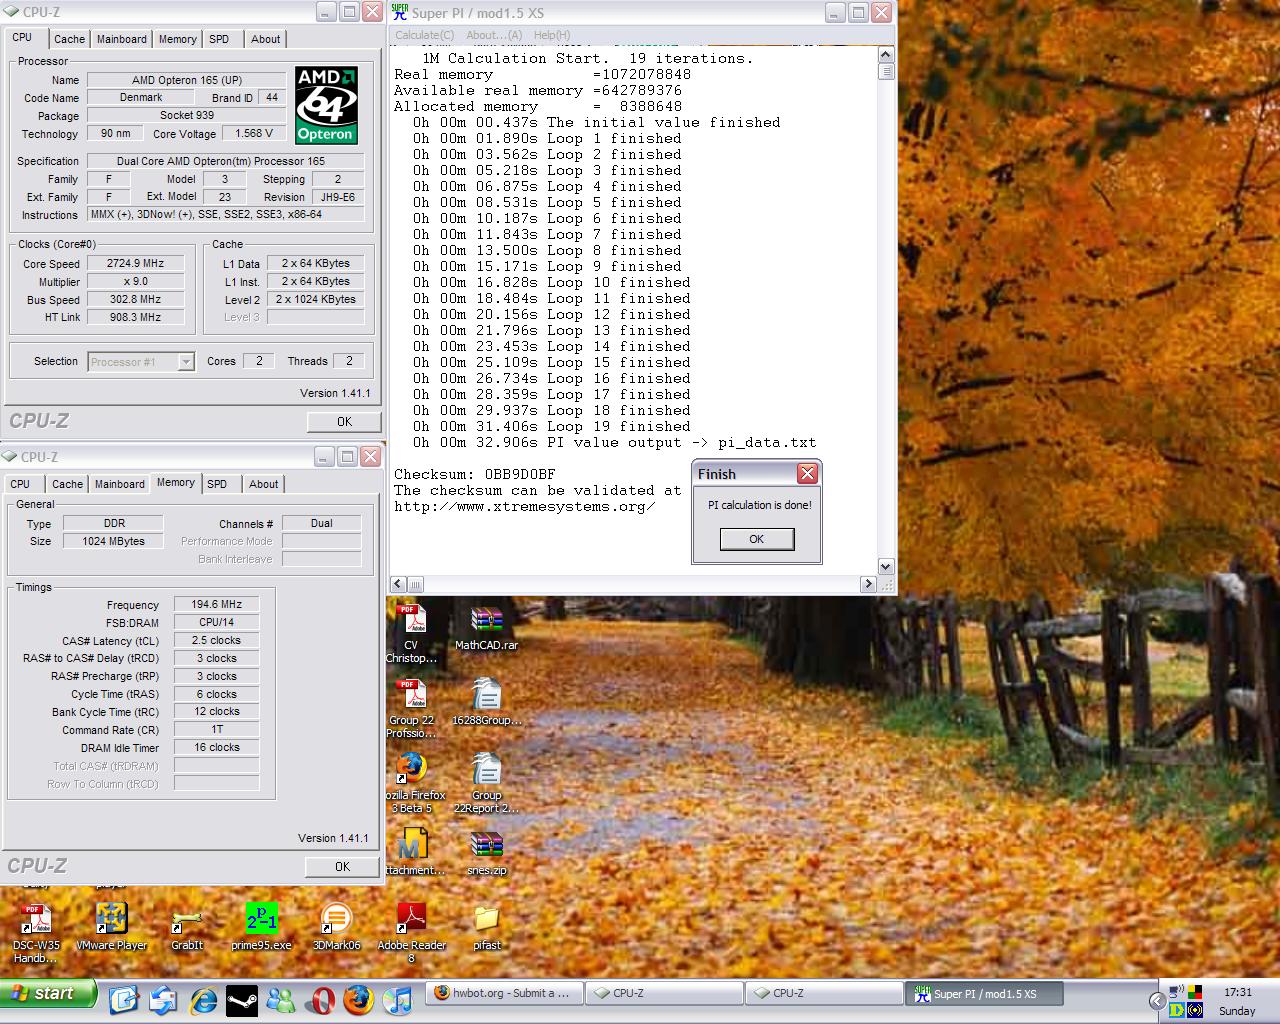Activate the second CPU-Z taskbar button
Image resolution: width=1280 pixels, height=1024 pixels.
[x=823, y=993]
